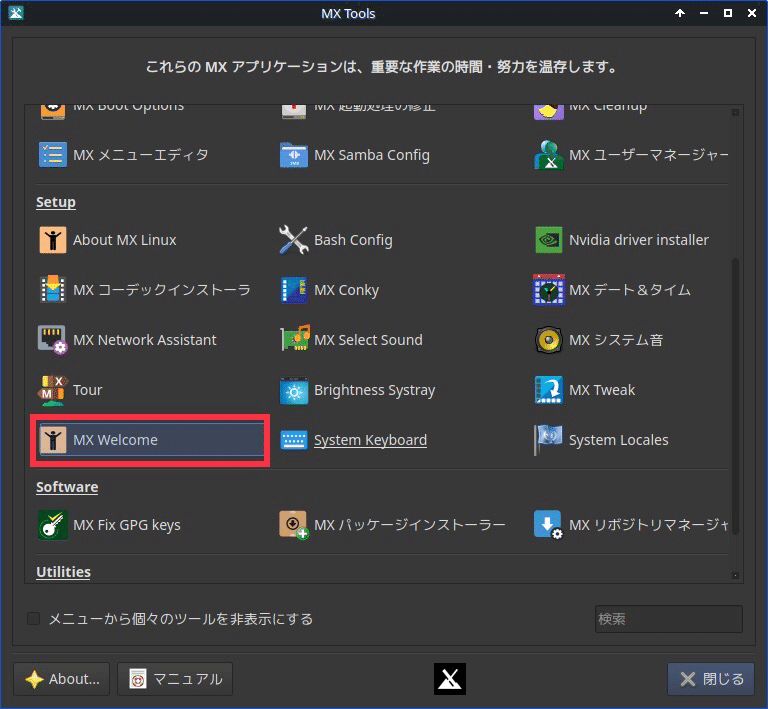Click the Software section heading
This screenshot has height=709, width=768.
(x=67, y=487)
